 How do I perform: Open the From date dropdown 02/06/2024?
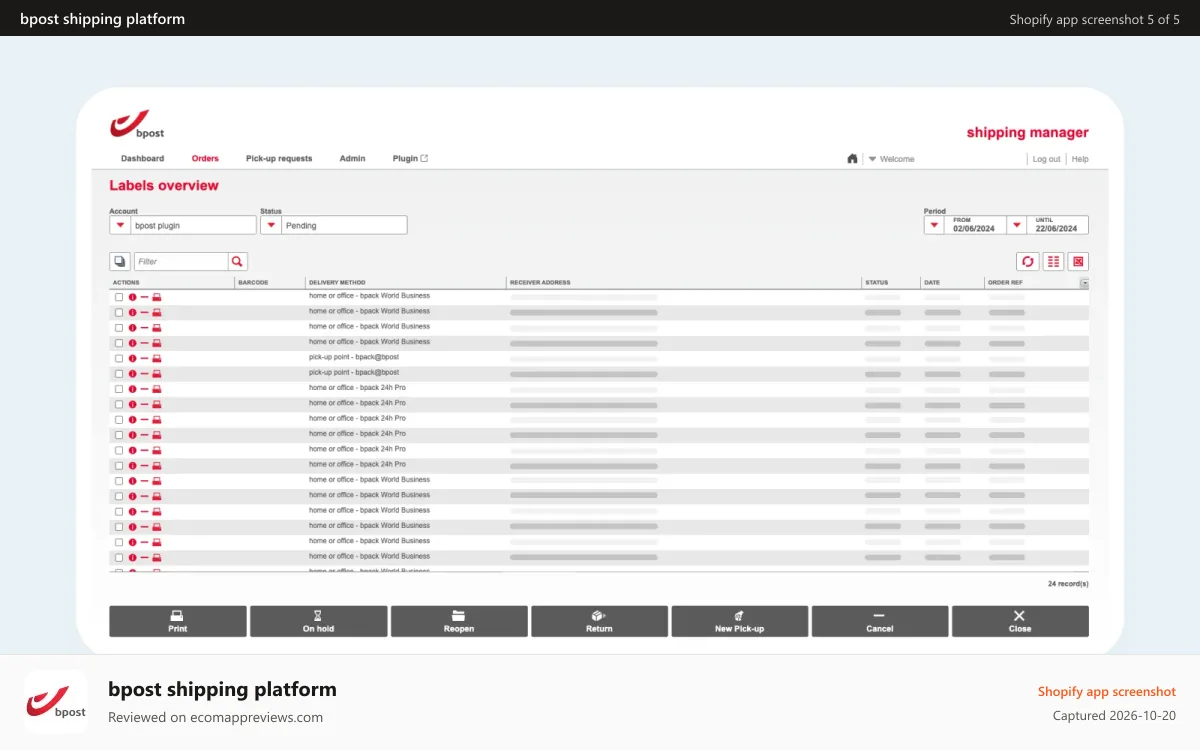(x=934, y=226)
